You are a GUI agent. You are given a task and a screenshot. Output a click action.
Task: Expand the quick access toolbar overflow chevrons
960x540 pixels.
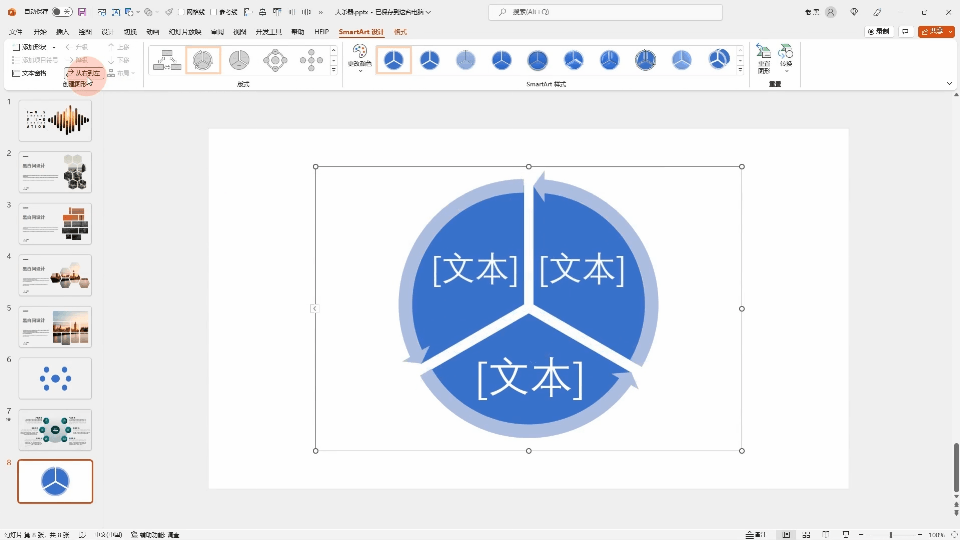[320, 12]
